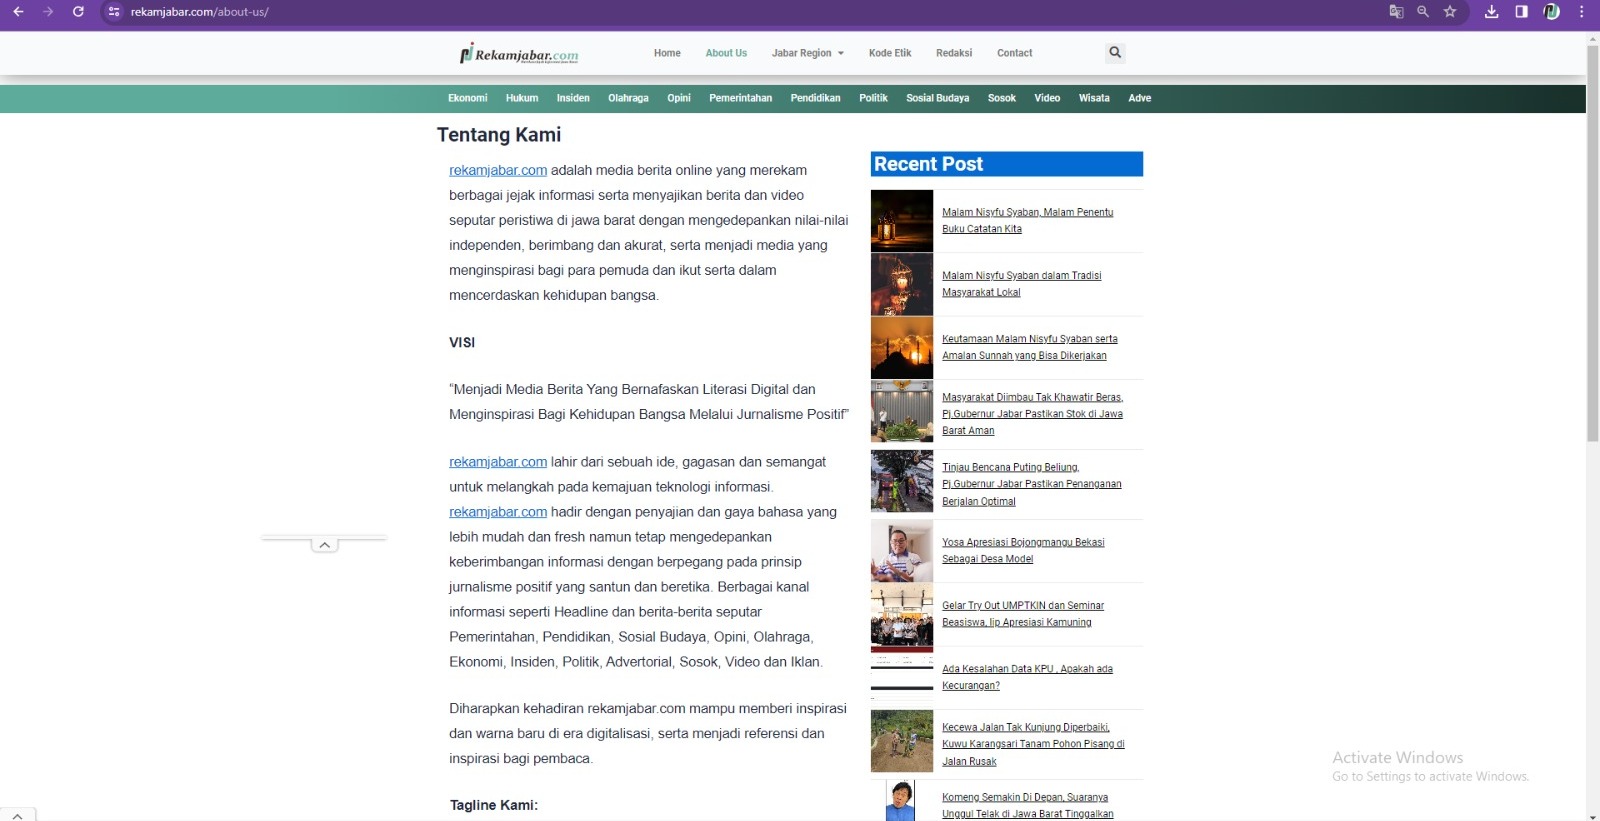Click the page vertical scrollbar thumb
Screen dimensions: 1600x821
pyautogui.click(x=1593, y=243)
